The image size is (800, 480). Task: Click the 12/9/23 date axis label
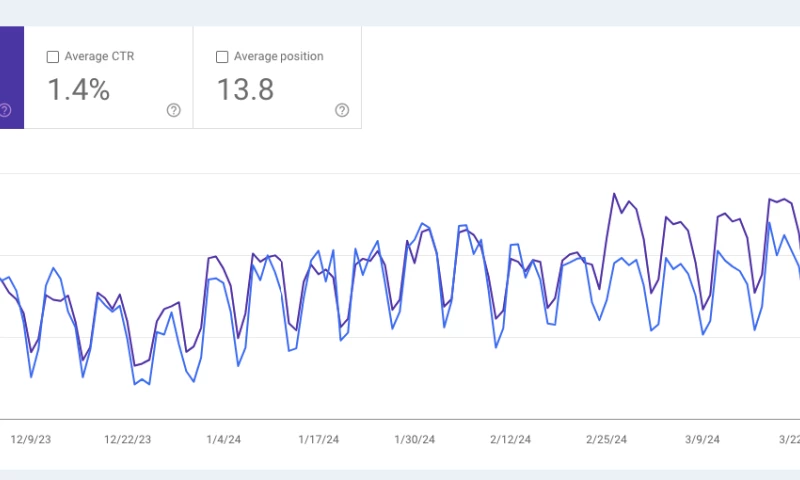tap(32, 439)
